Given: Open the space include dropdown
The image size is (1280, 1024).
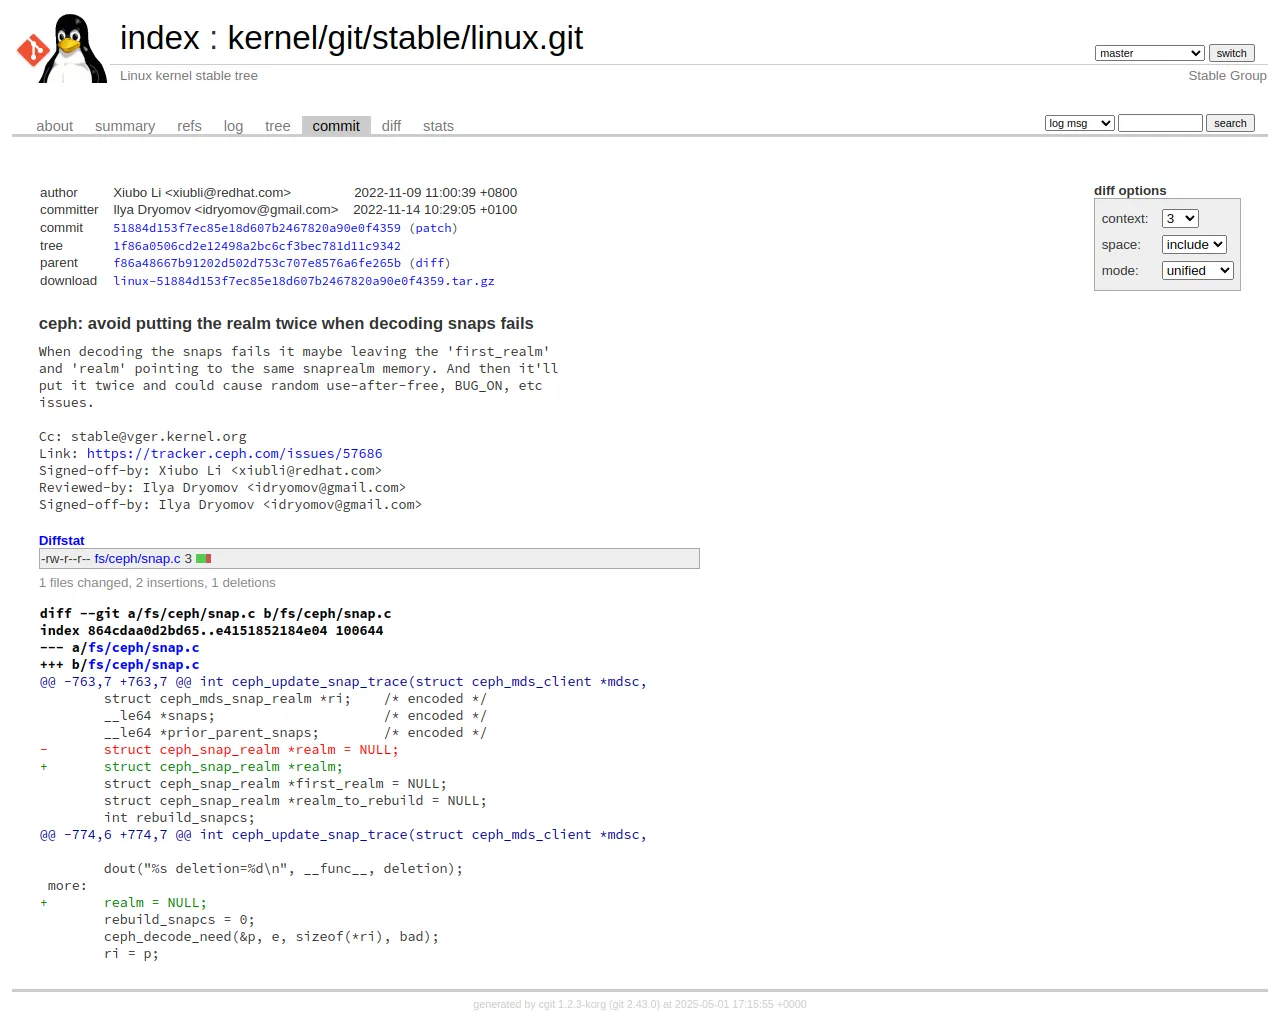Looking at the screenshot, I should (x=1194, y=245).
